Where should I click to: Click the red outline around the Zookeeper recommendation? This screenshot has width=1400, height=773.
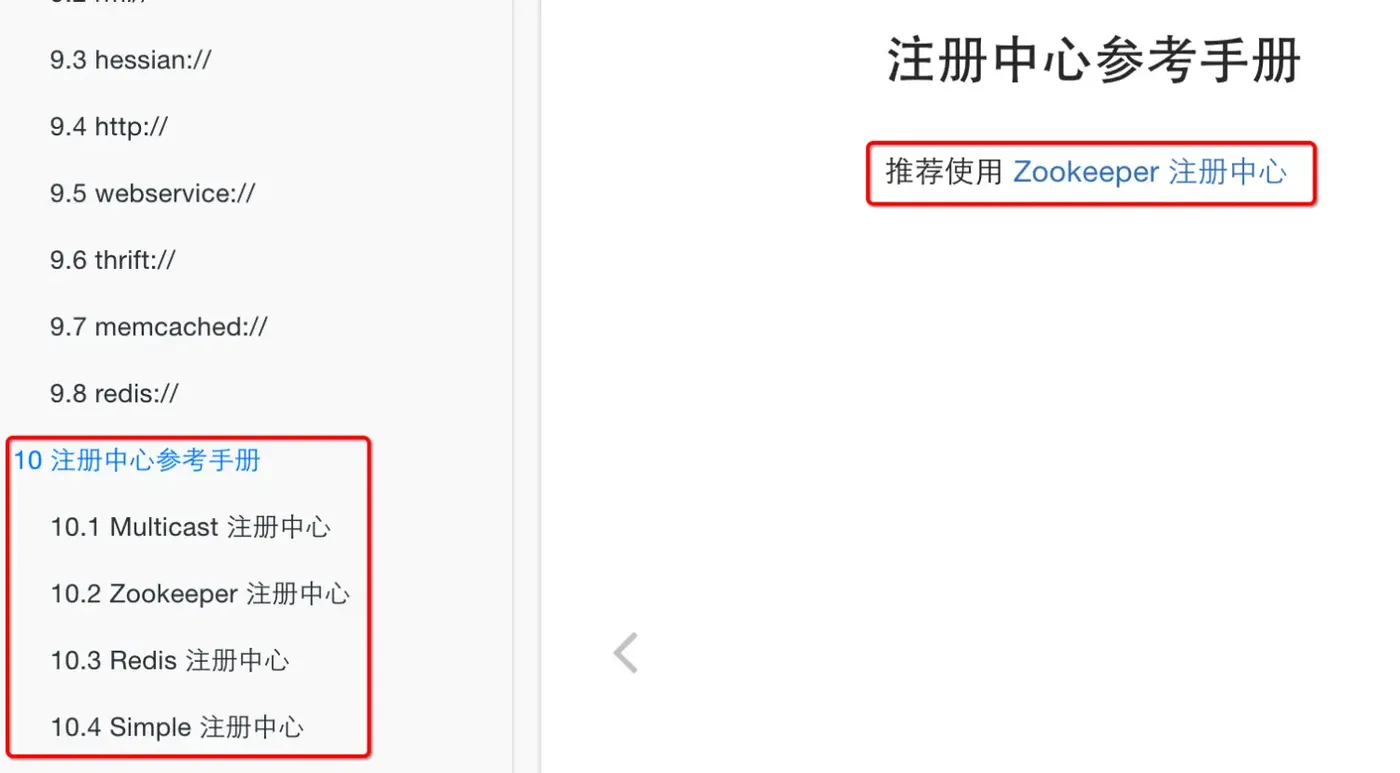[x=1091, y=143]
